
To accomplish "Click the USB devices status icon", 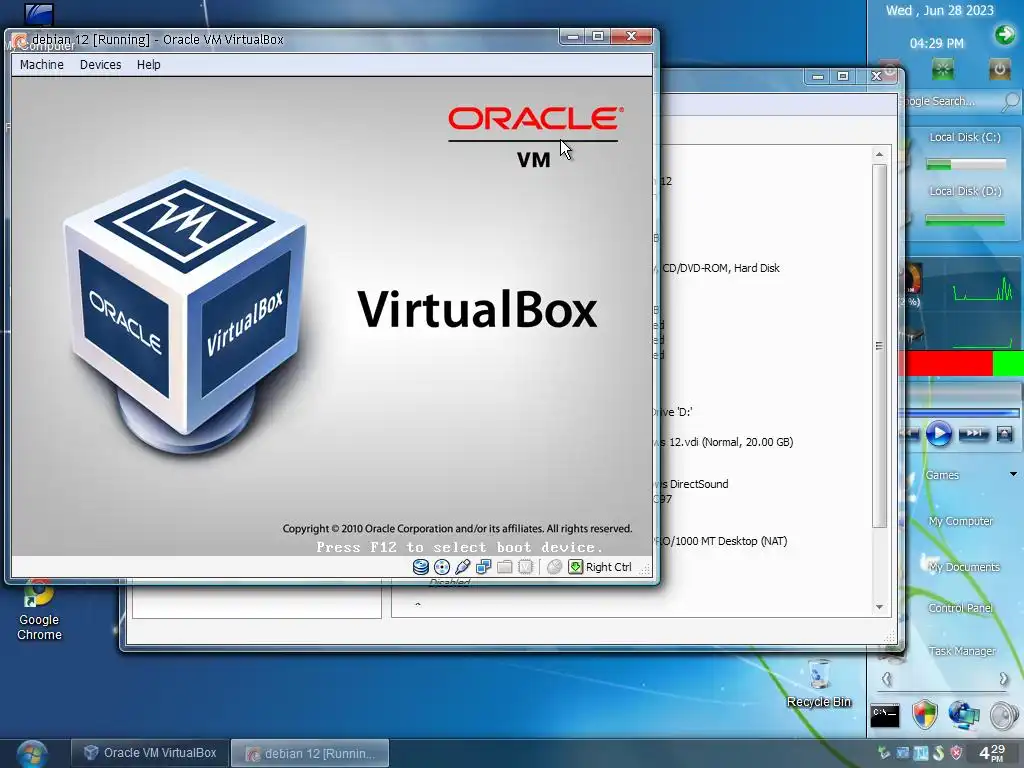I will tap(463, 567).
